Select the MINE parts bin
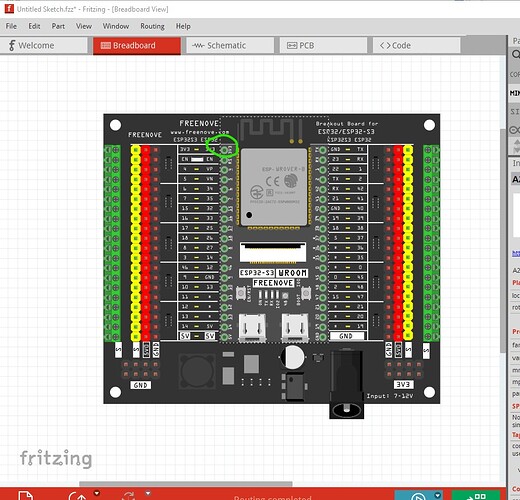The width and height of the screenshot is (520, 500). tap(515, 93)
